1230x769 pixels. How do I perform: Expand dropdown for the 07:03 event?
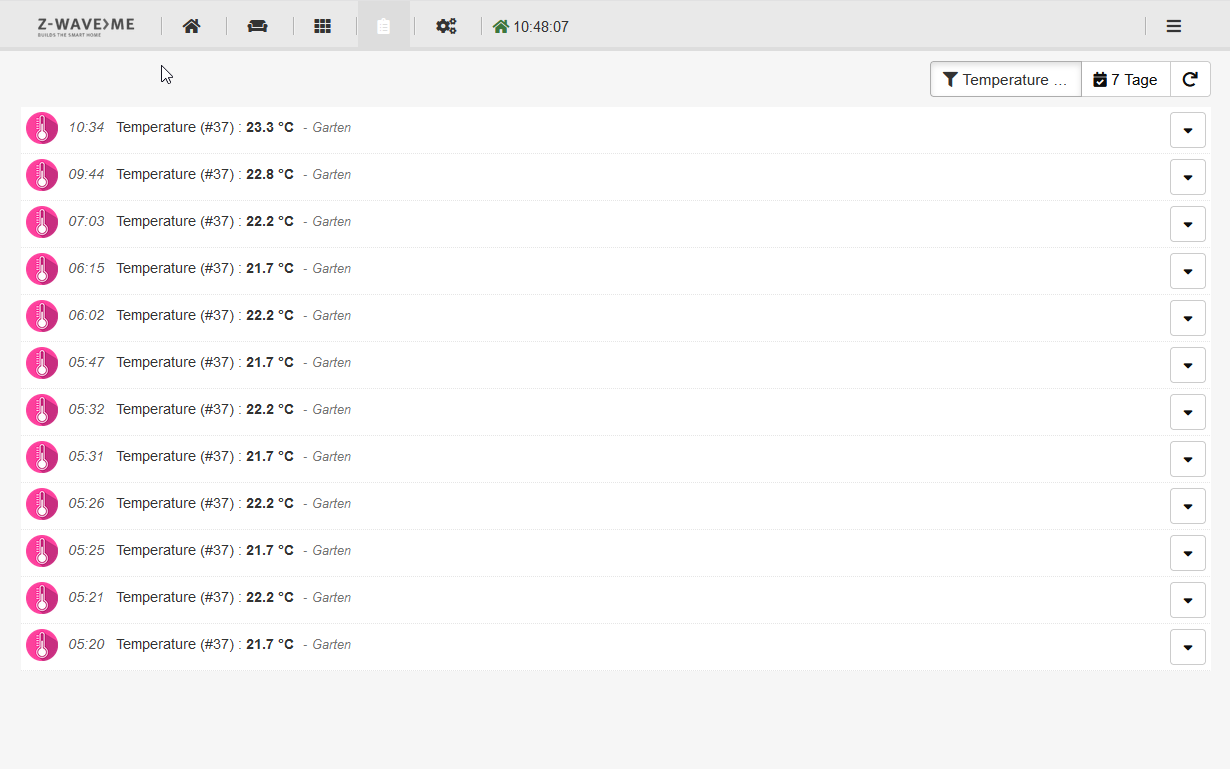(1187, 224)
